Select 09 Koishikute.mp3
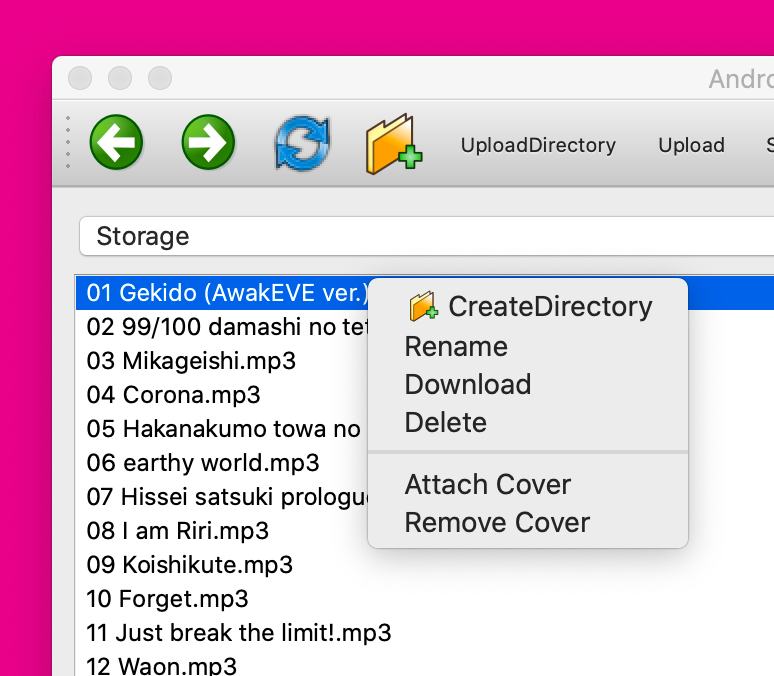Viewport: 774px width, 676px height. (x=190, y=564)
